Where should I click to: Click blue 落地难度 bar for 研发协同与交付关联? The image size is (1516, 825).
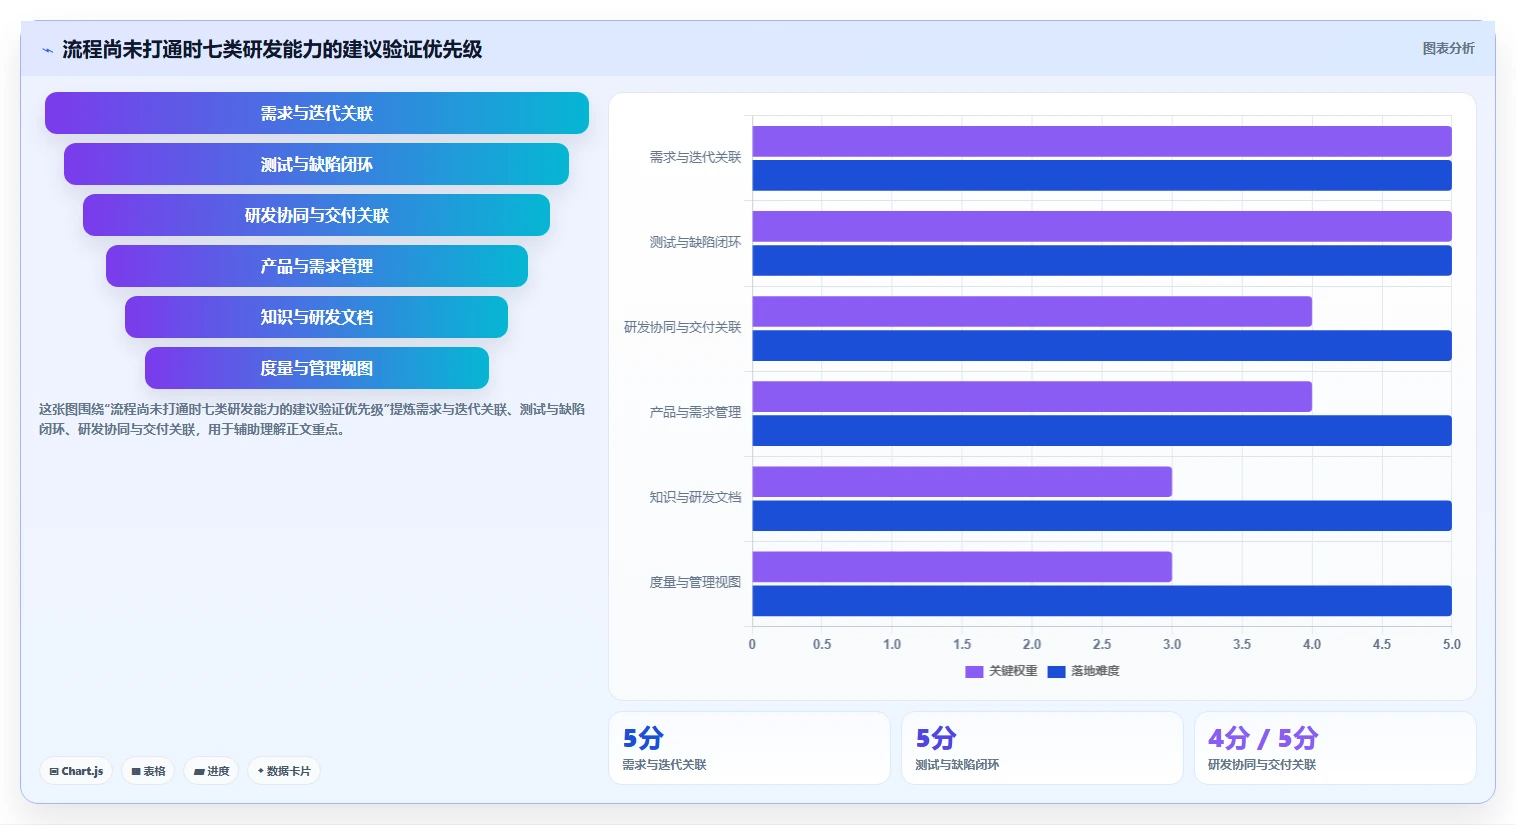pos(1102,345)
